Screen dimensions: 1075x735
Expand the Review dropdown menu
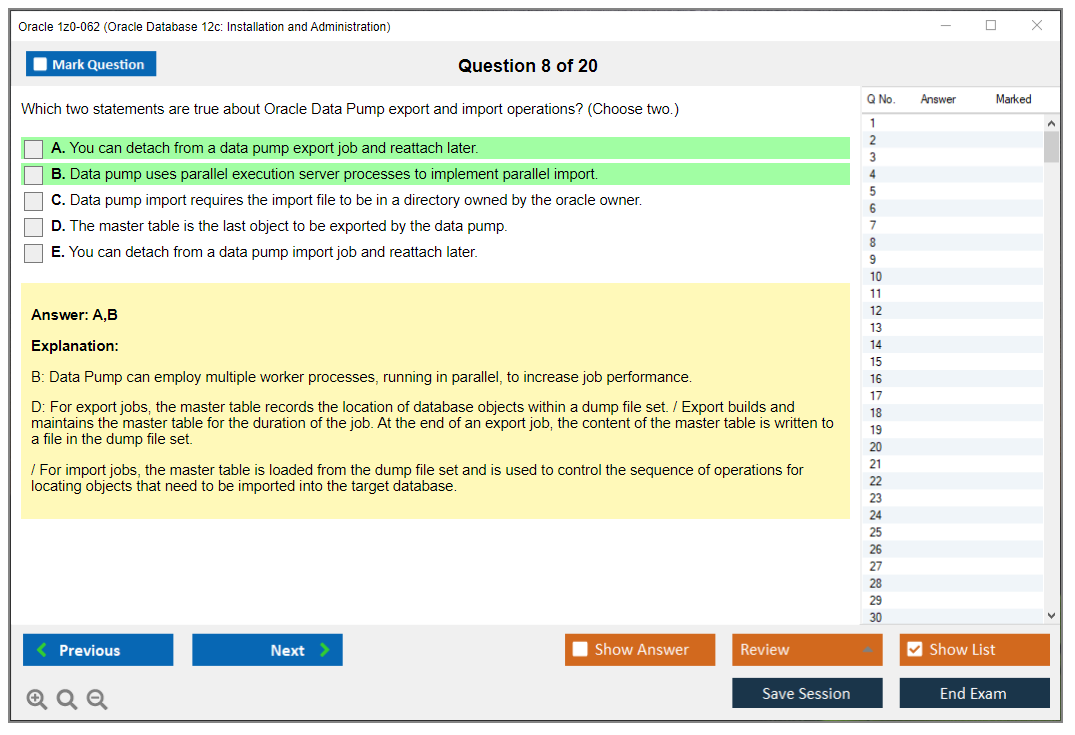[x=866, y=650]
